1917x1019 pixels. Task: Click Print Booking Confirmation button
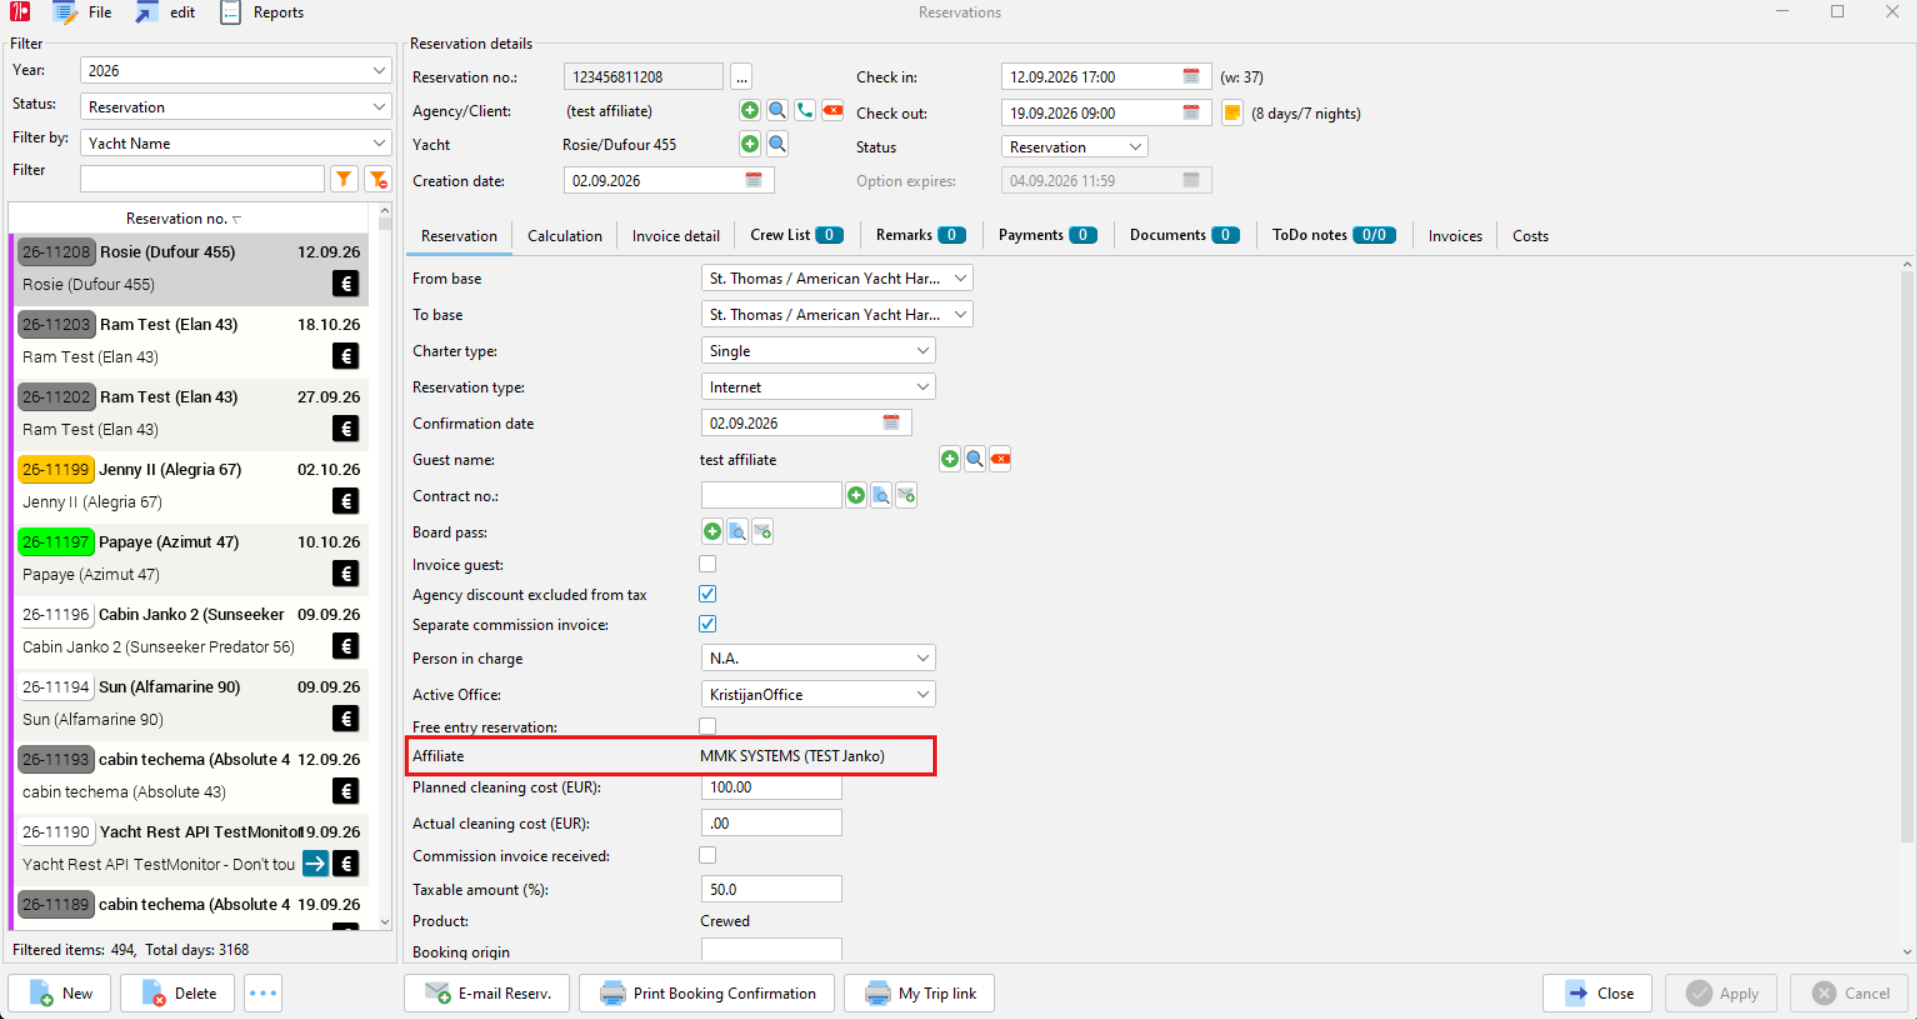tap(707, 993)
